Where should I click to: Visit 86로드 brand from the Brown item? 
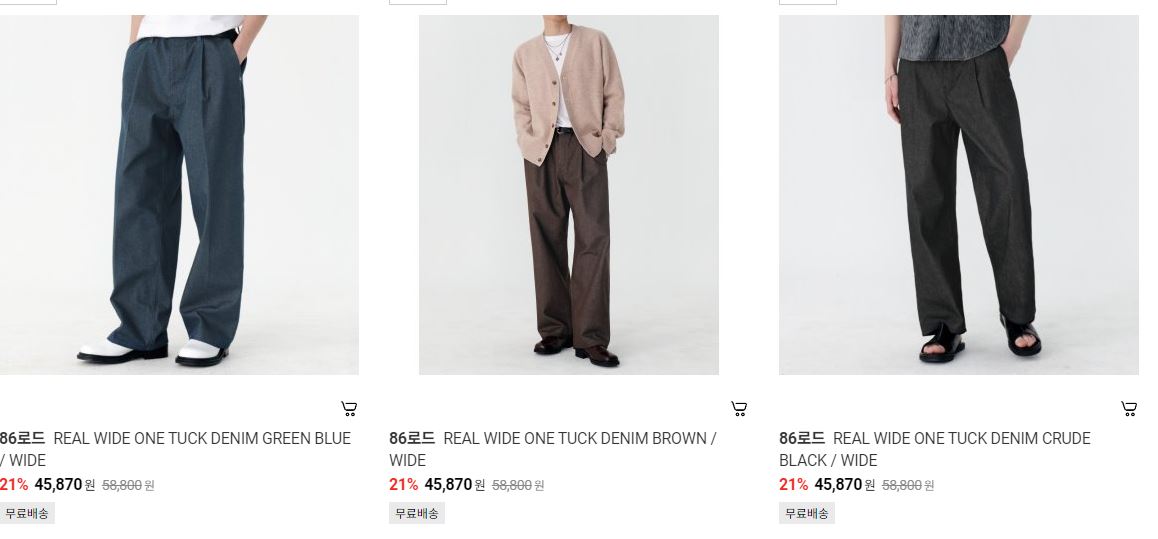click(412, 439)
